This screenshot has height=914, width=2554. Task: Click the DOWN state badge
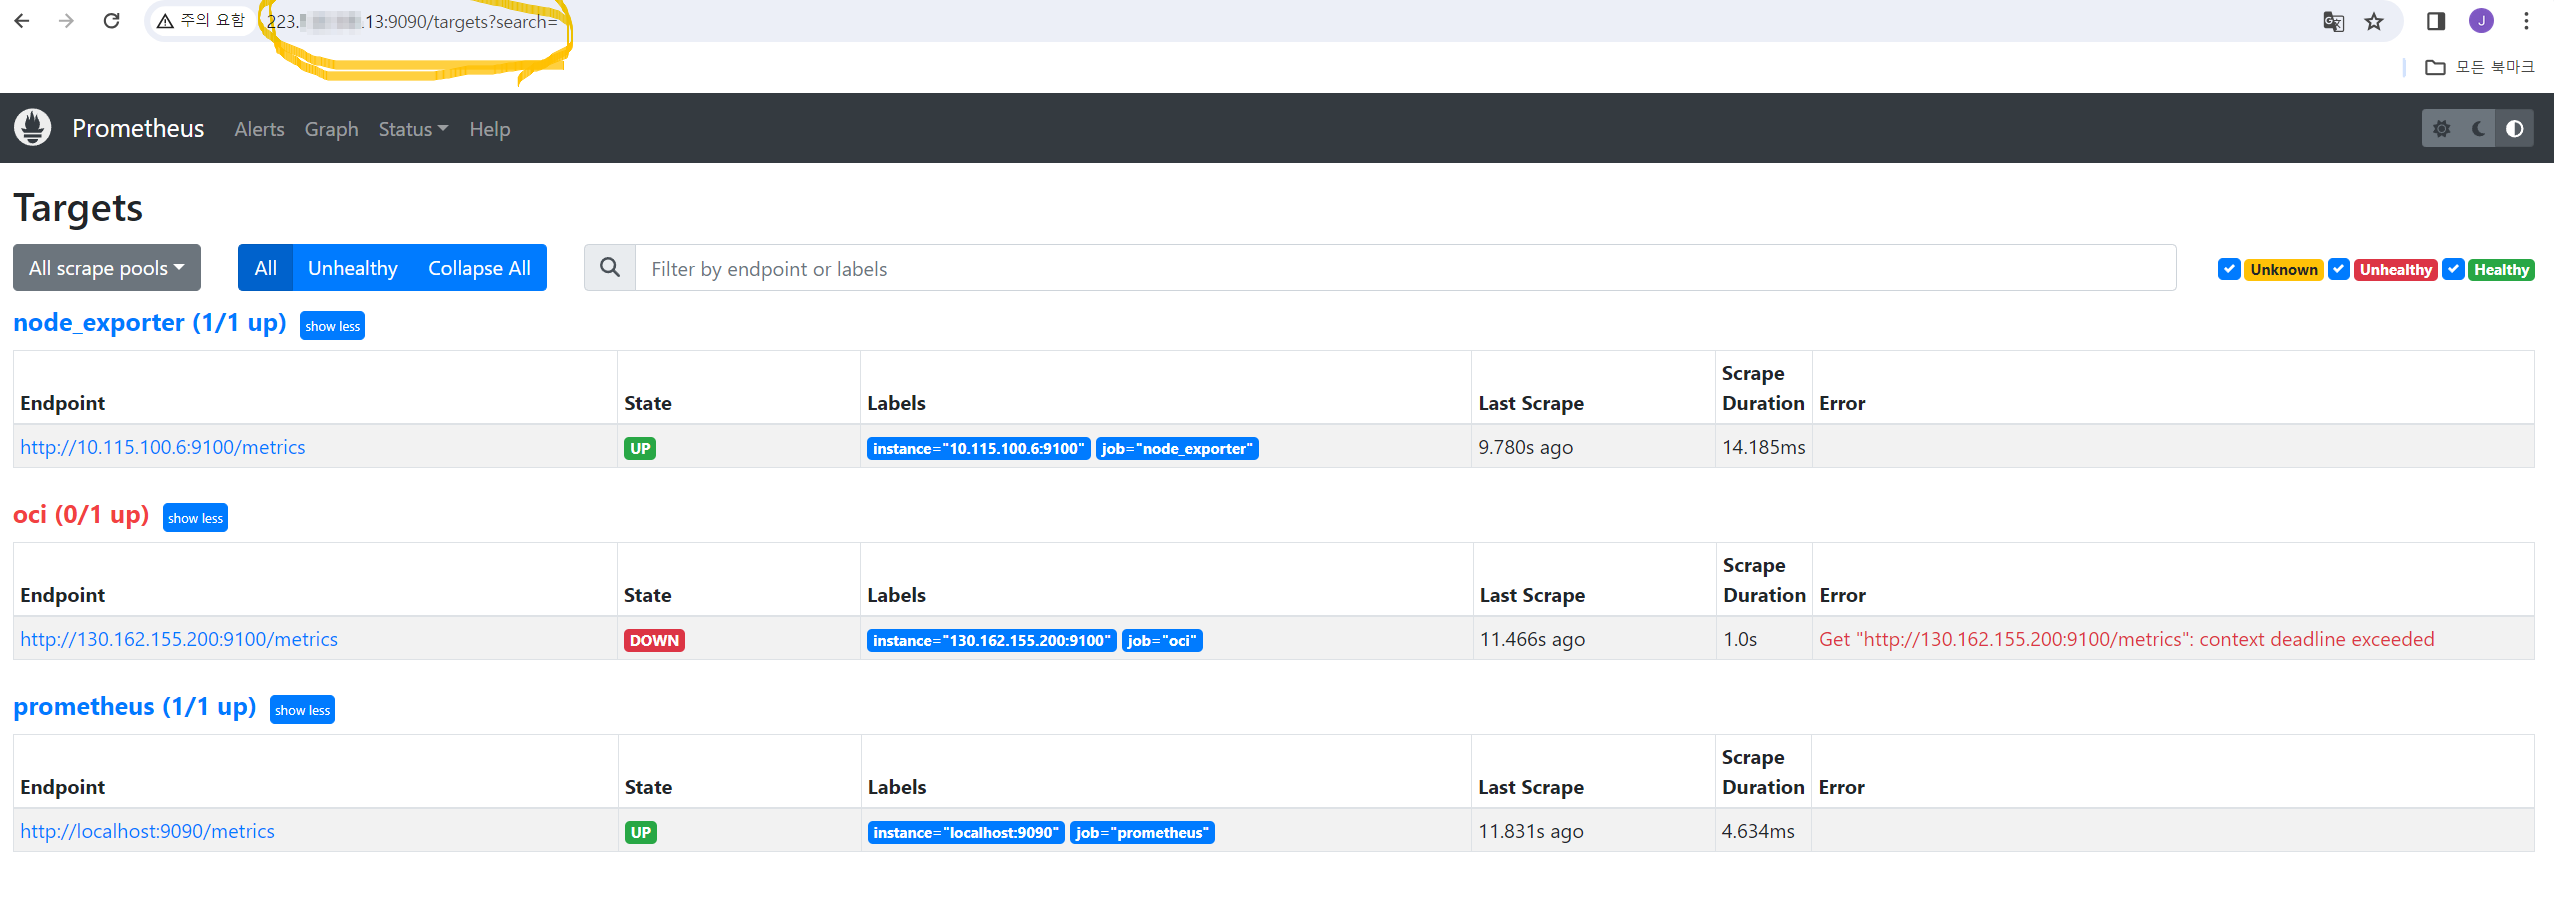pyautogui.click(x=654, y=640)
